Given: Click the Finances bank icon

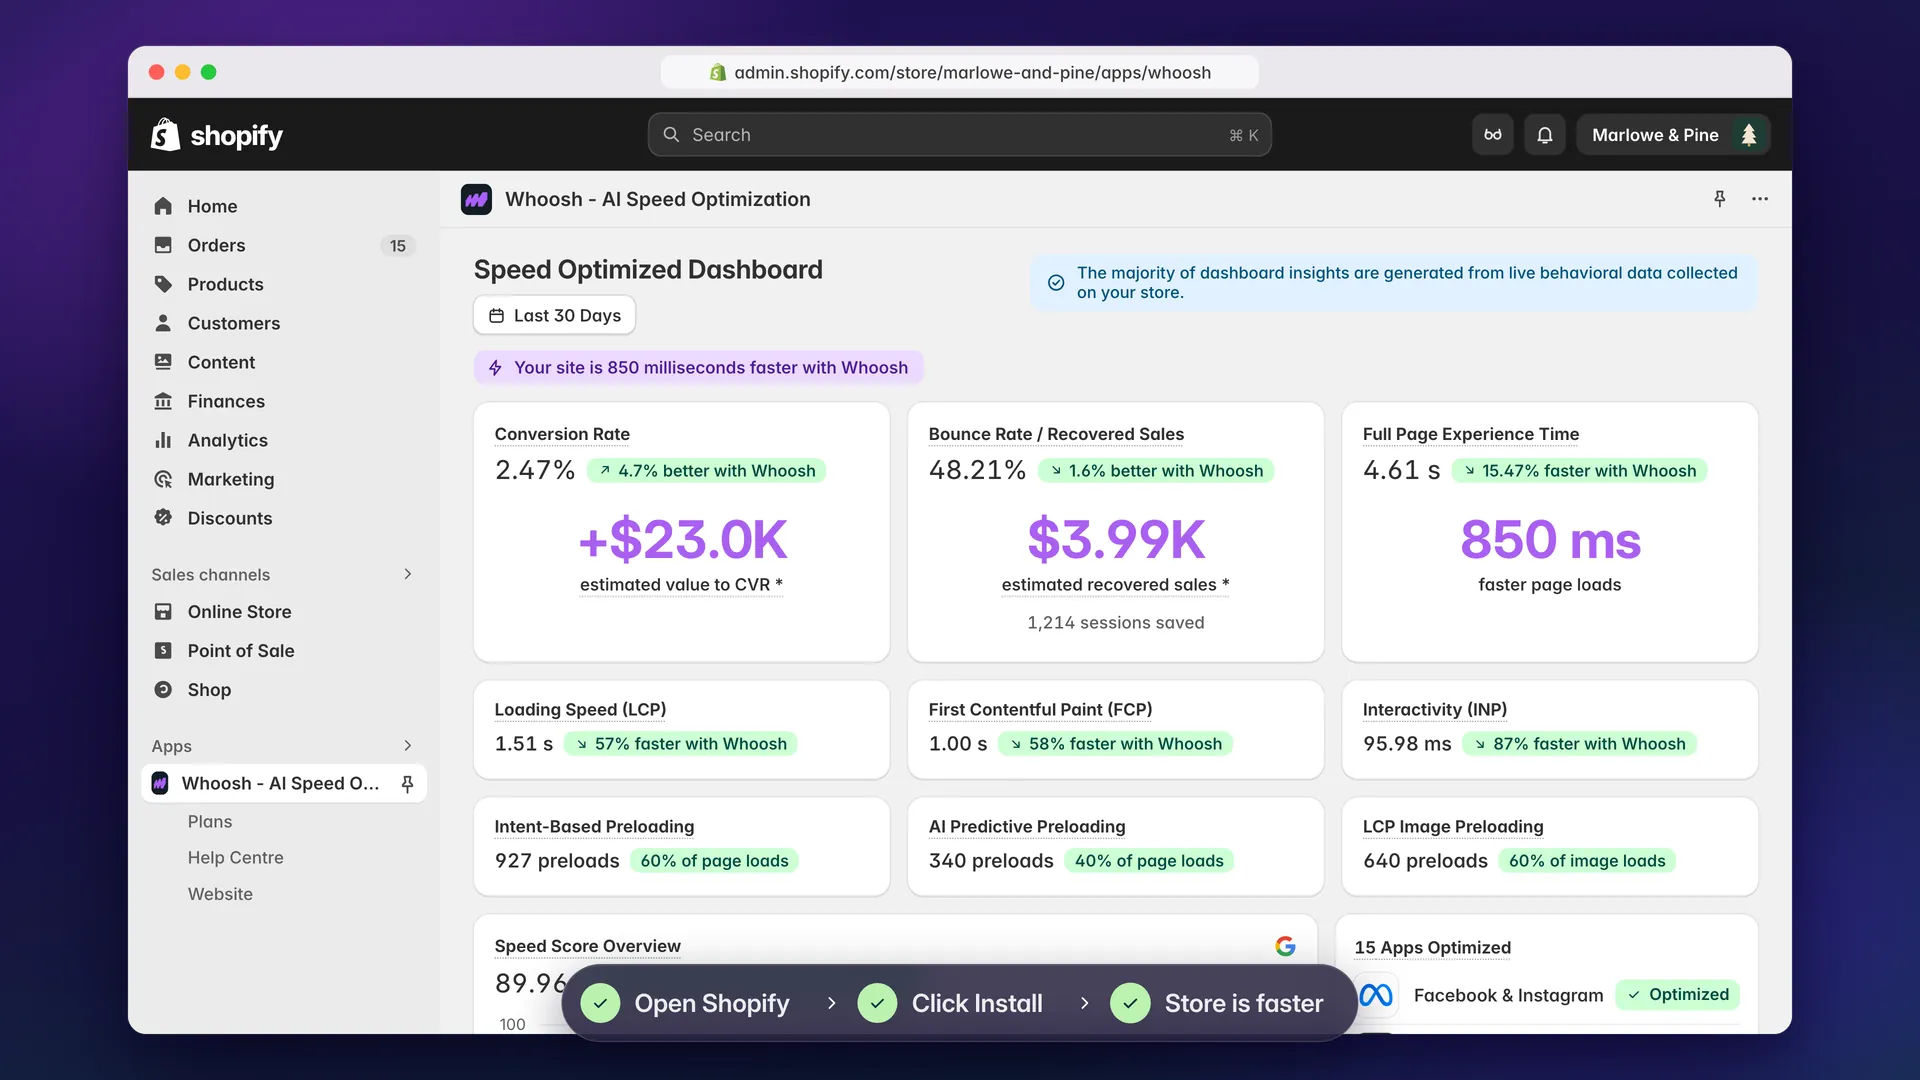Looking at the screenshot, I should point(163,401).
